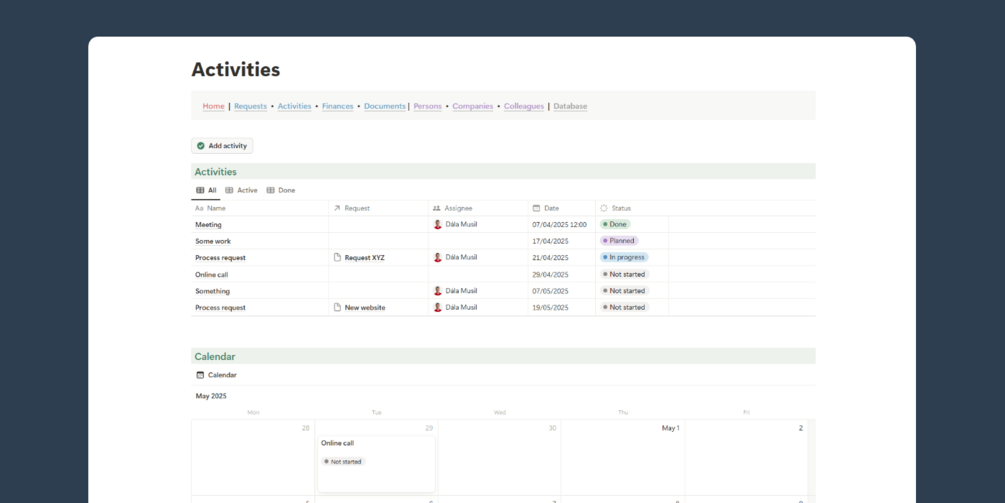This screenshot has height=503, width=1005.
Task: Click the Calendar section heading
Action: 215,356
